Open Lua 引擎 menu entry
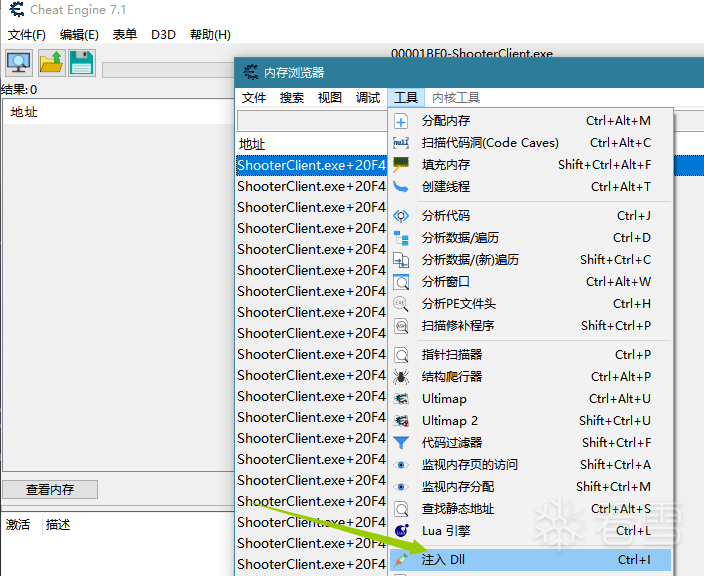This screenshot has width=704, height=576. (x=530, y=531)
